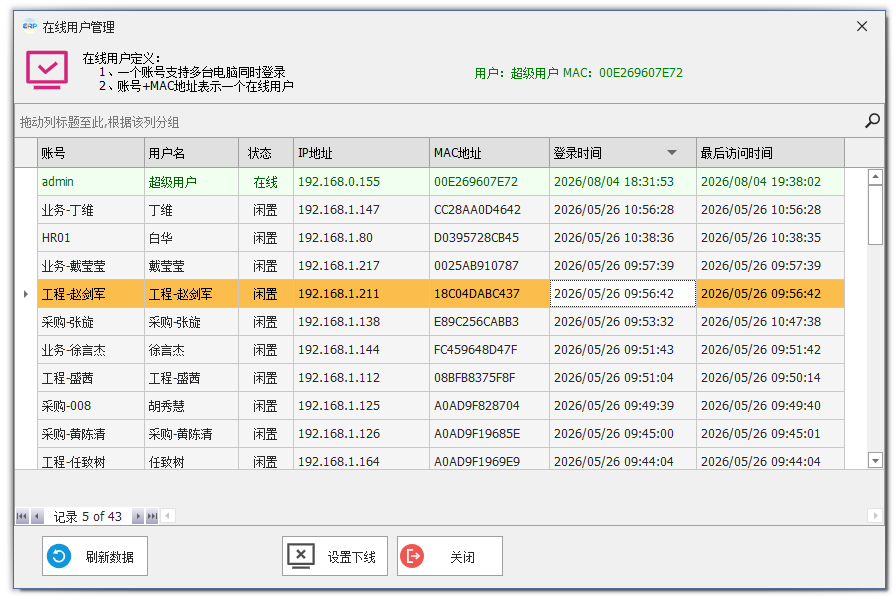896x596 pixels.
Task: Select account 工程-任致树
Action: 91,459
